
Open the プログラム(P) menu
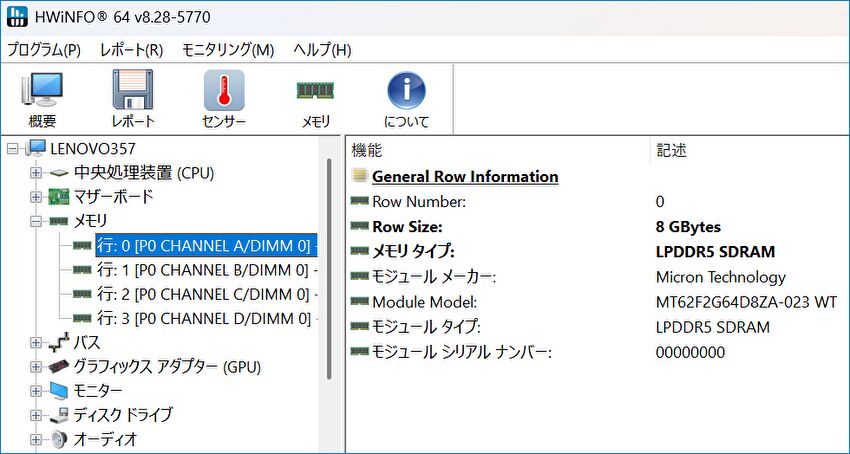(x=44, y=50)
